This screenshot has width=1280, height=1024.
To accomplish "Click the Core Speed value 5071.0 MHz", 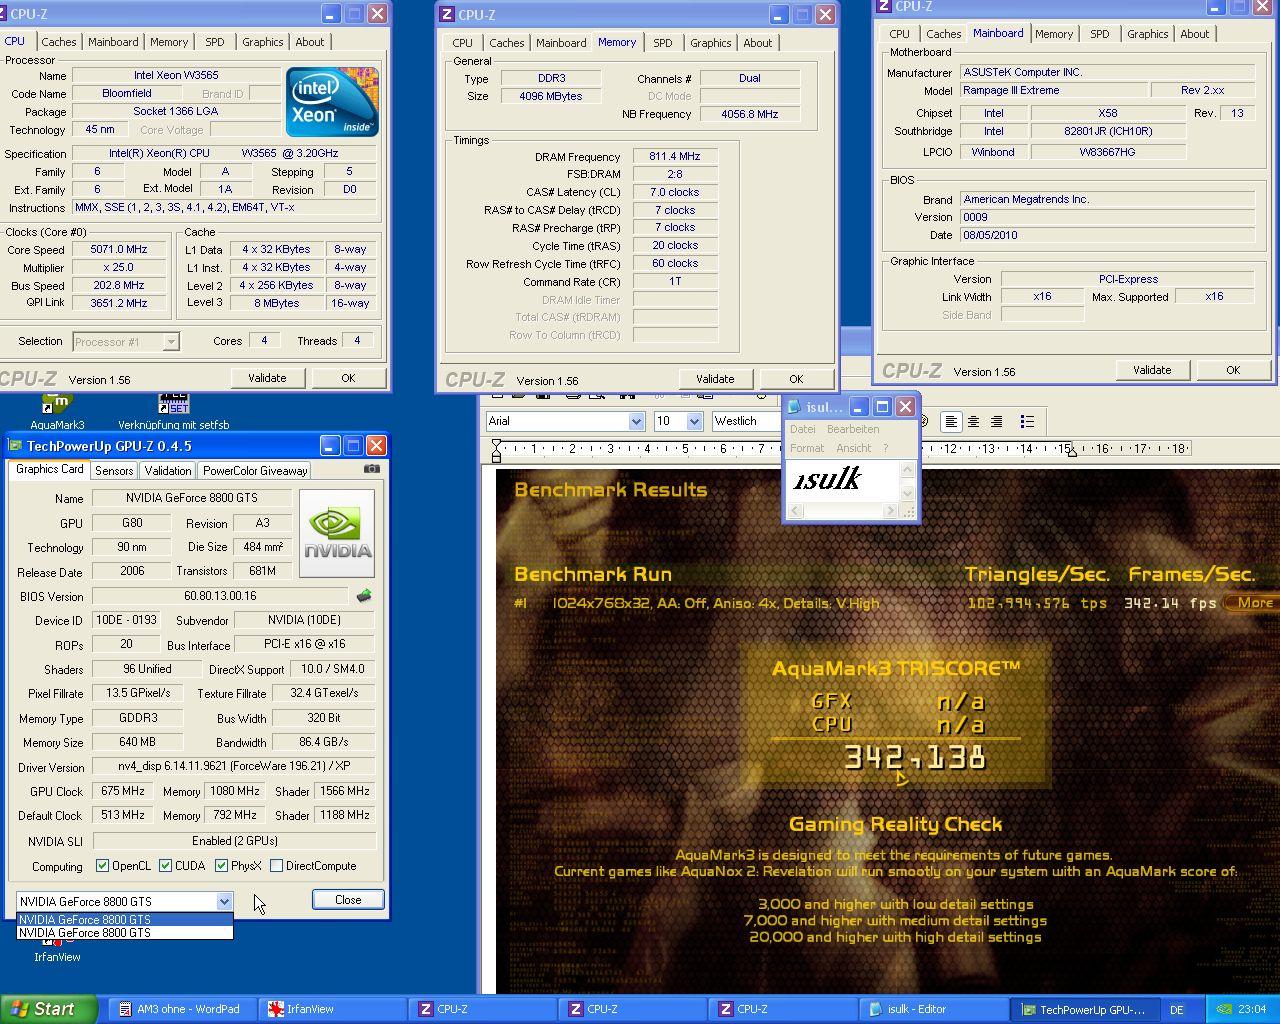I will [x=119, y=250].
